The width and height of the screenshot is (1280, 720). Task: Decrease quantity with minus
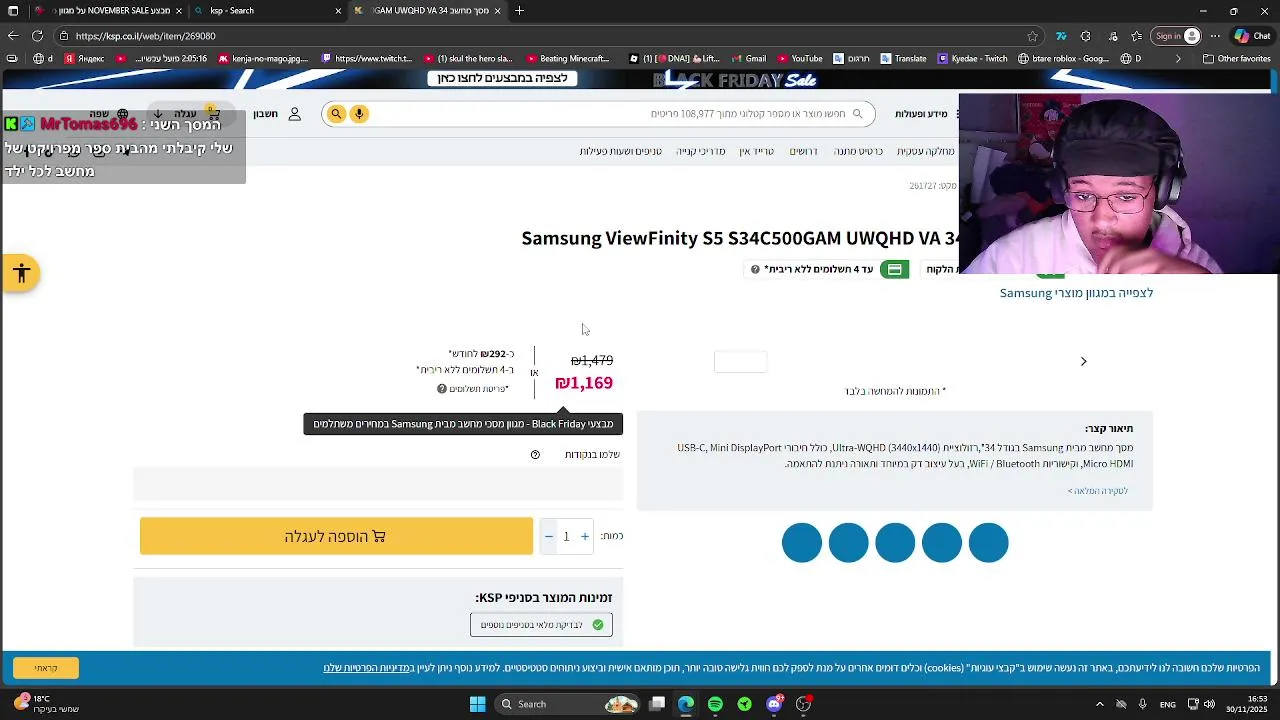548,537
